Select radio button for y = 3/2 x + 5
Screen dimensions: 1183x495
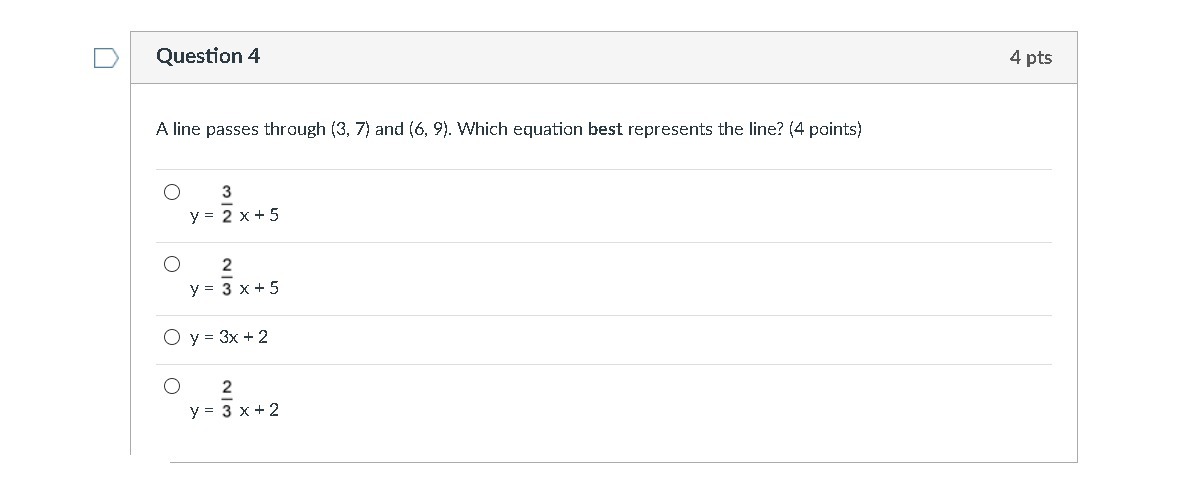[x=172, y=191]
